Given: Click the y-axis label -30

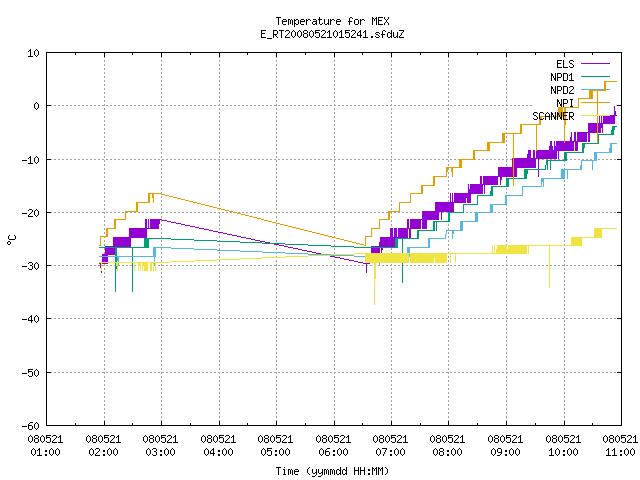Looking at the screenshot, I should (31, 266).
